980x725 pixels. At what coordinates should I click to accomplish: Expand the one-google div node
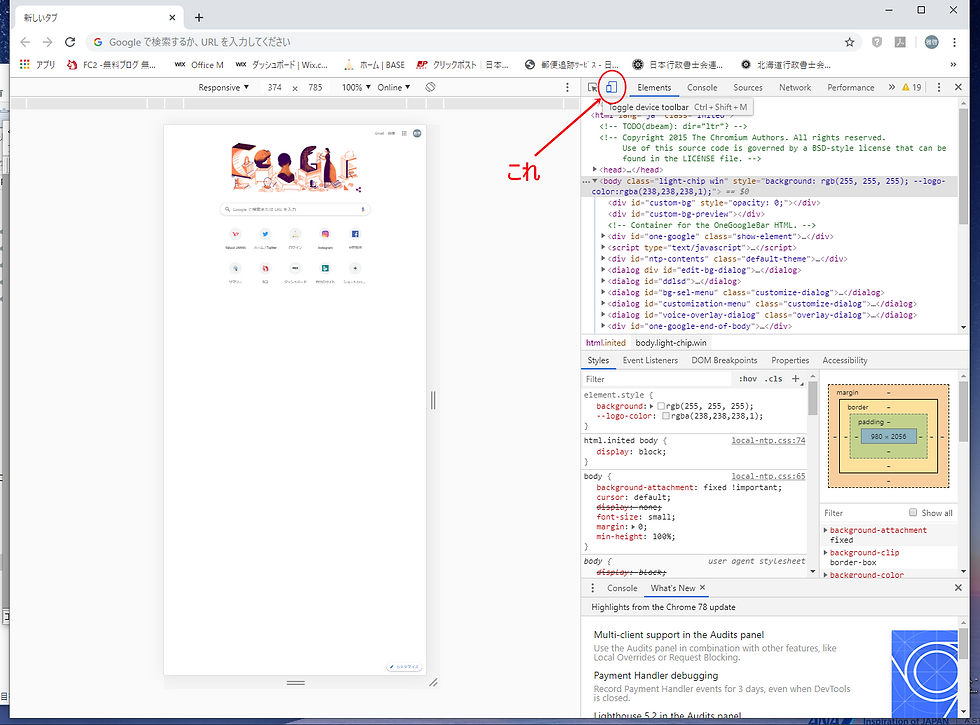pos(603,236)
